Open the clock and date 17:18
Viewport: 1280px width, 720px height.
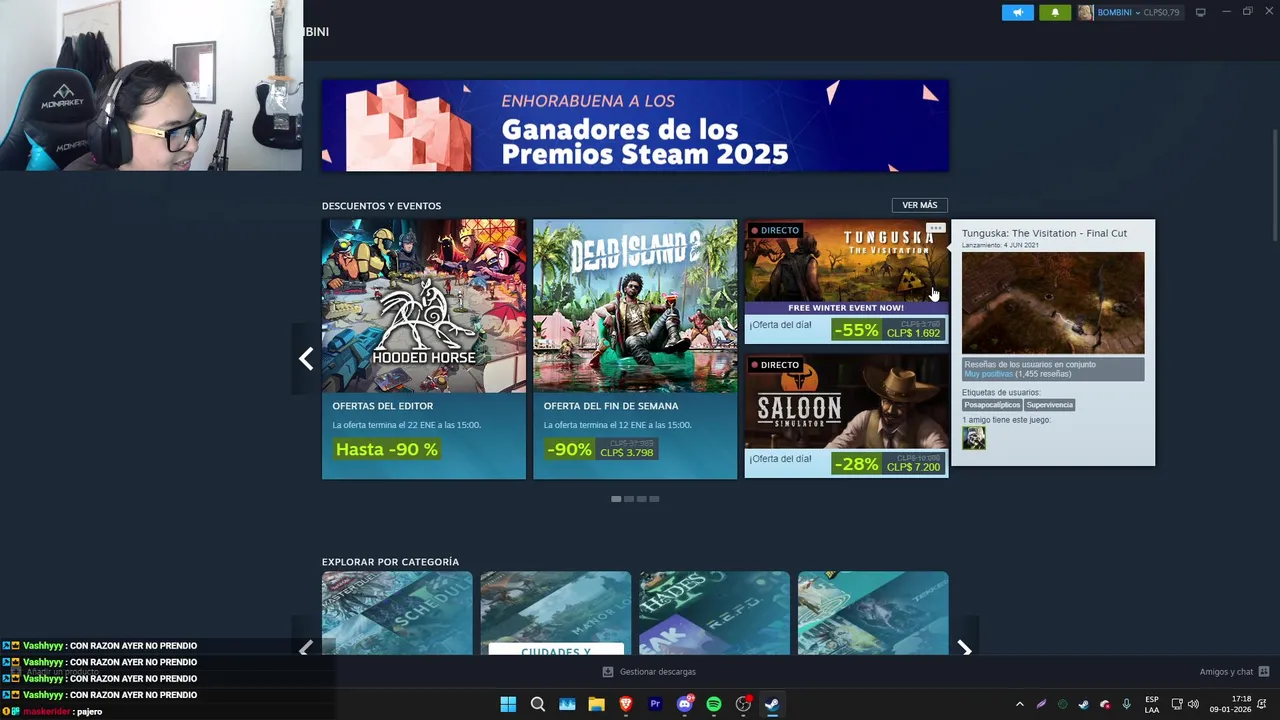[1230, 704]
